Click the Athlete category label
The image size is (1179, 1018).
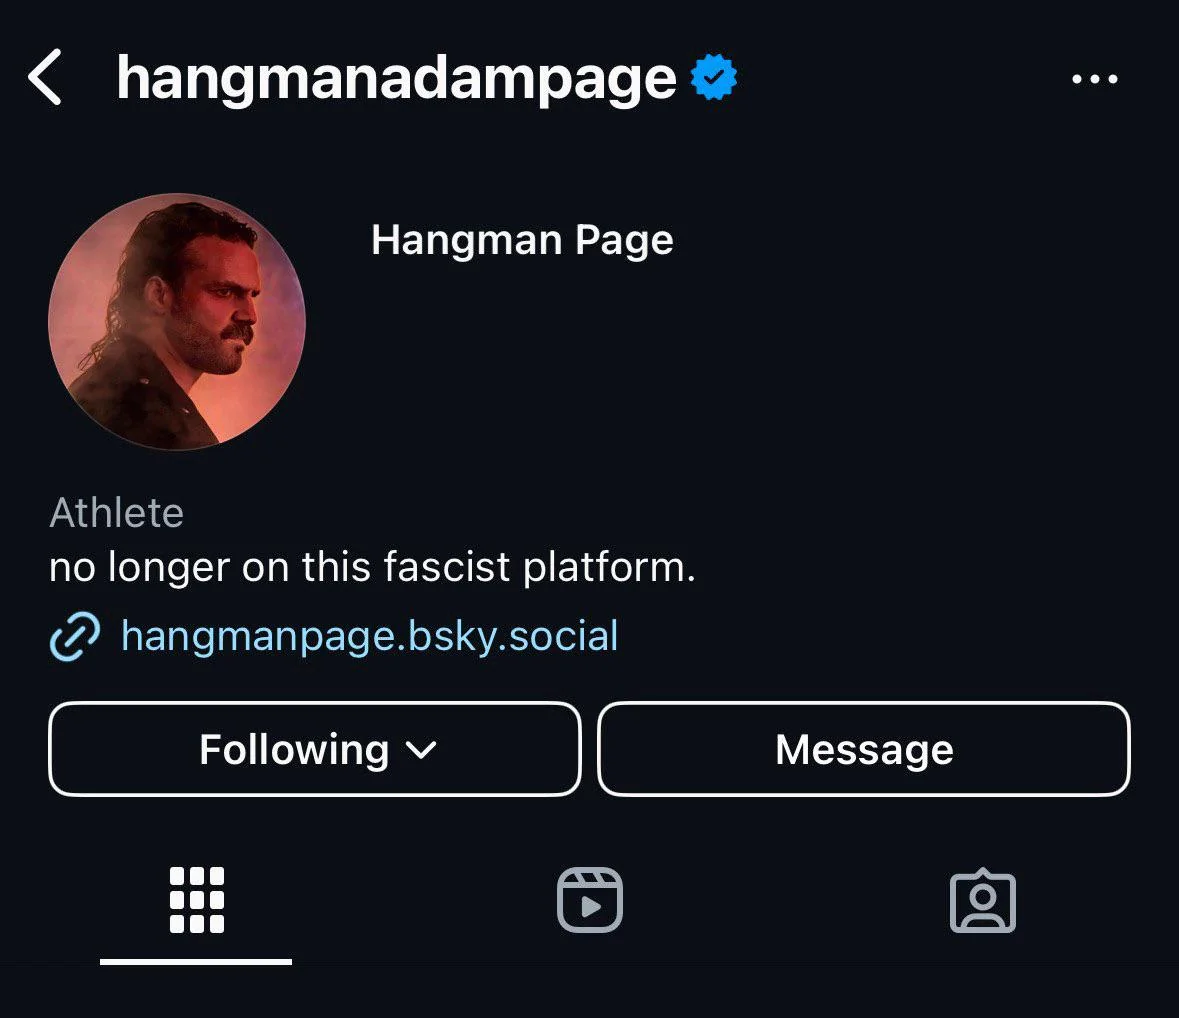tap(116, 513)
